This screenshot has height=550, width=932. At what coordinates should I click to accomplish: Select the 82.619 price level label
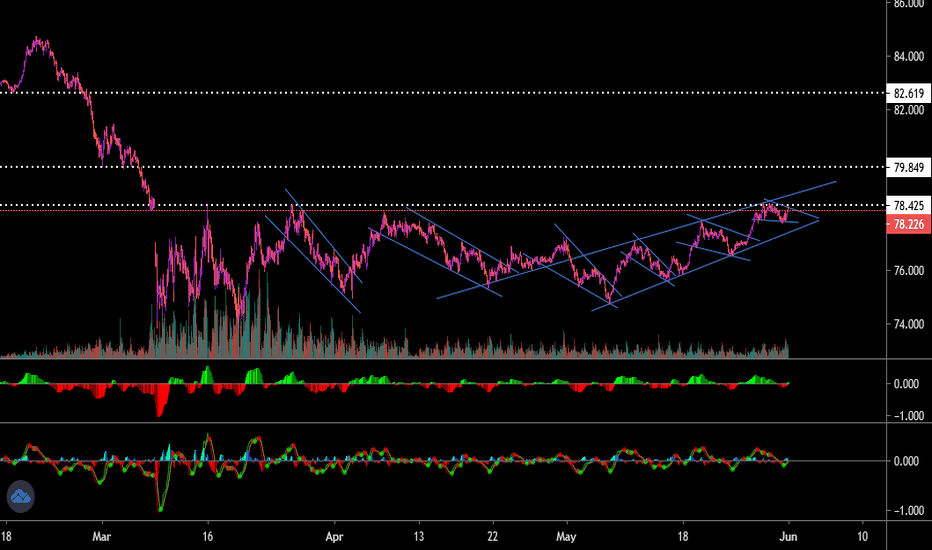pyautogui.click(x=908, y=93)
